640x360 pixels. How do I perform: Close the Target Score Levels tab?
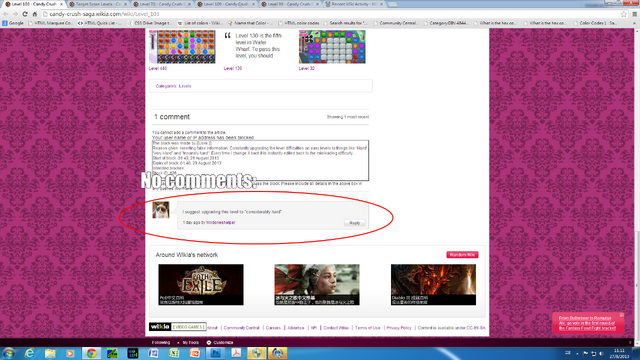pos(125,4)
